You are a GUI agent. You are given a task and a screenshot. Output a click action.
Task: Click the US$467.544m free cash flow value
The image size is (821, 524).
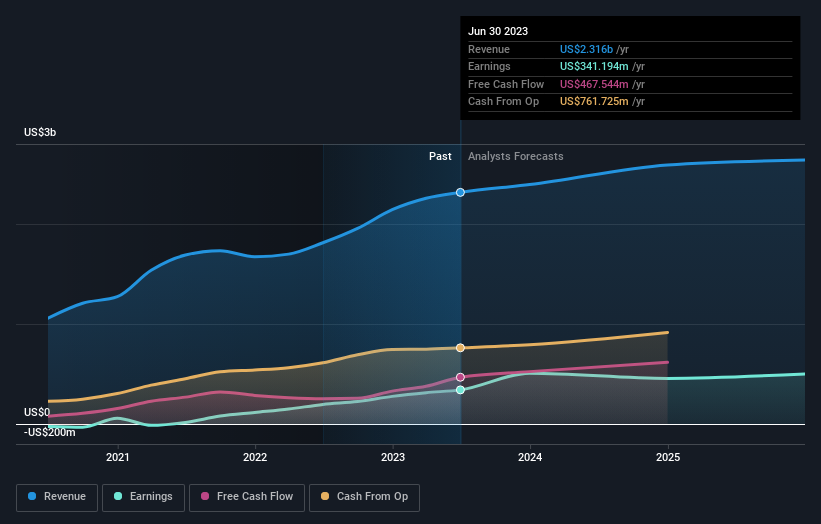[594, 84]
